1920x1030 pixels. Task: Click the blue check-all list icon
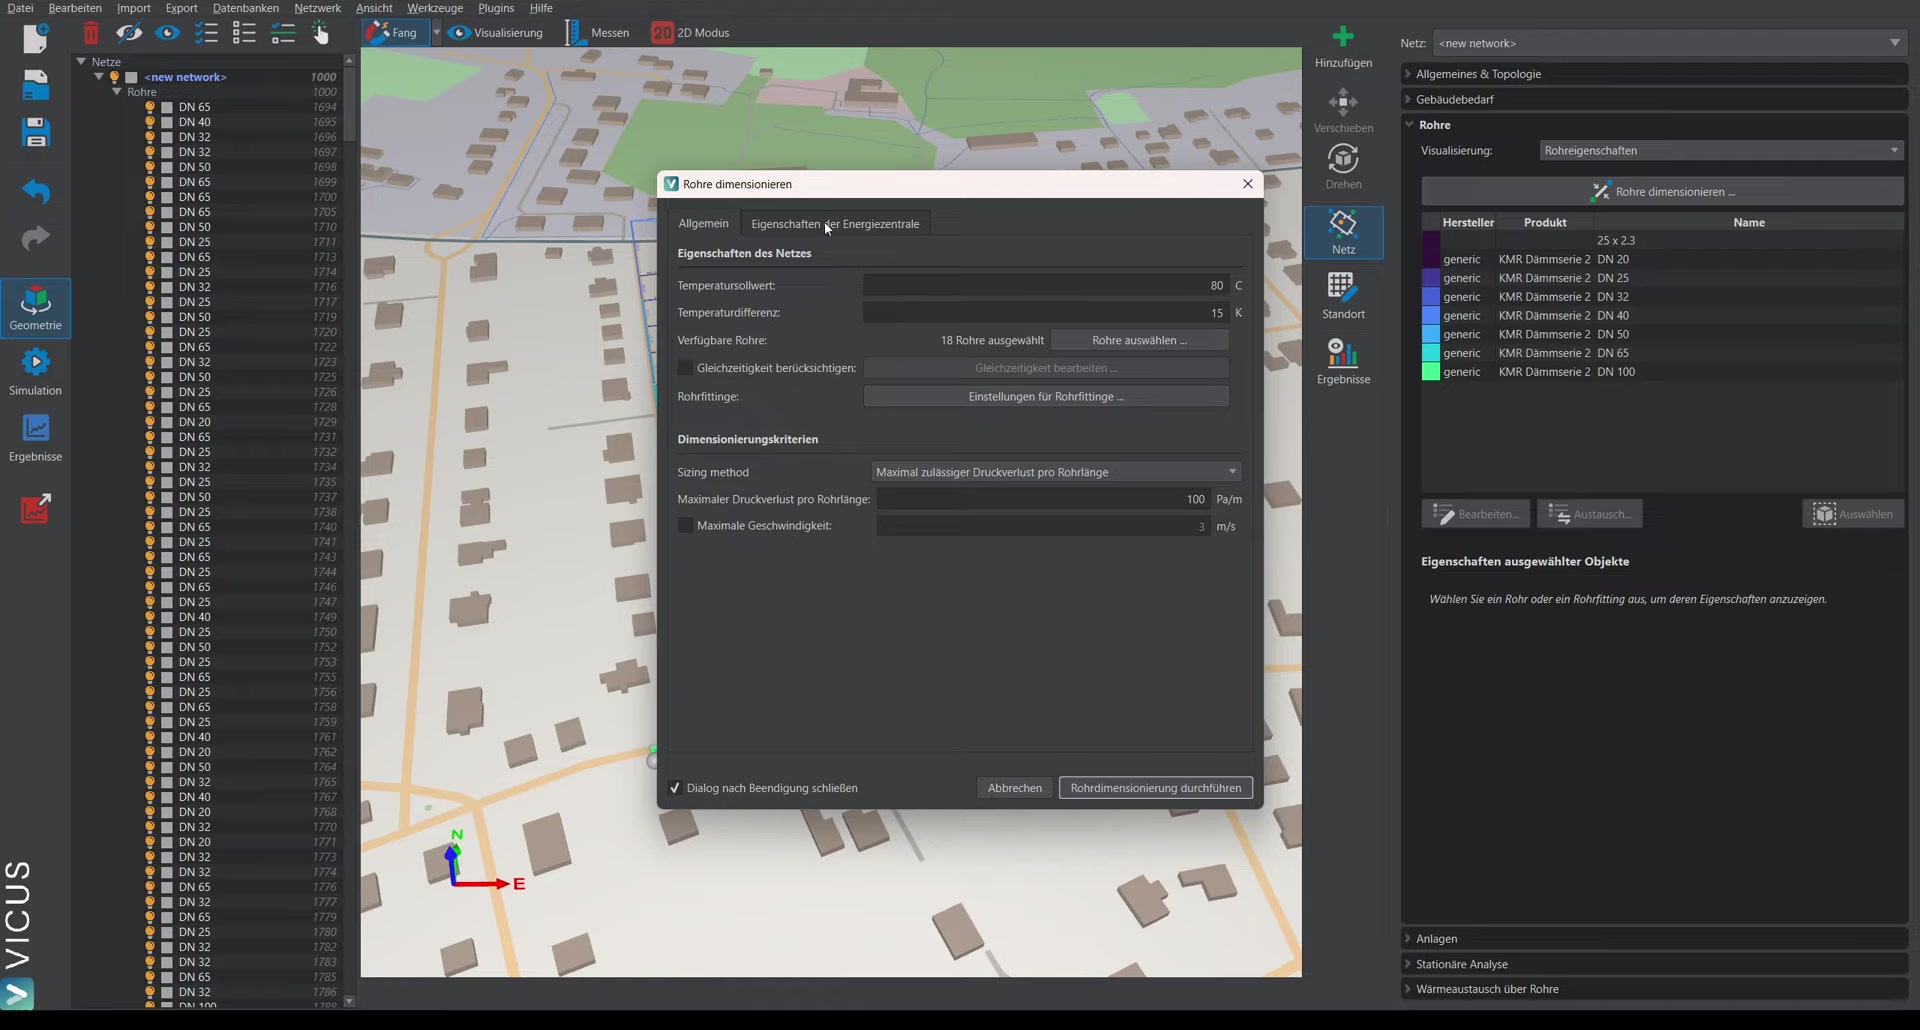206,33
